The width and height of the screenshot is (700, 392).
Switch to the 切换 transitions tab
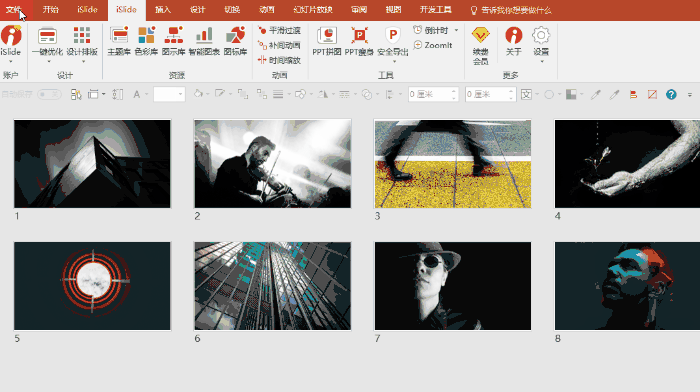pyautogui.click(x=232, y=10)
